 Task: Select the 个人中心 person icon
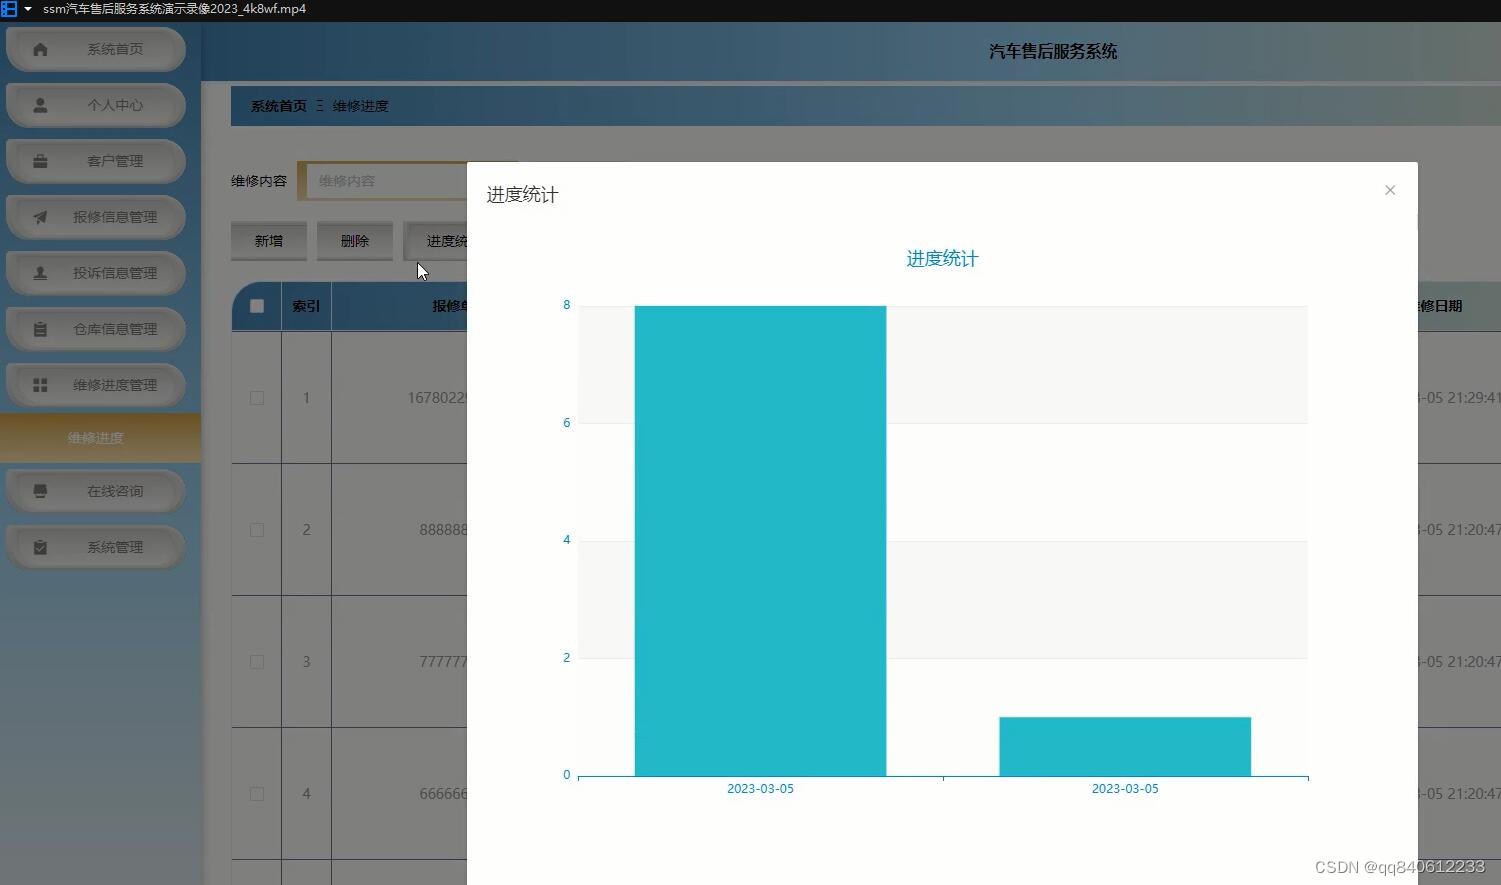click(40, 104)
